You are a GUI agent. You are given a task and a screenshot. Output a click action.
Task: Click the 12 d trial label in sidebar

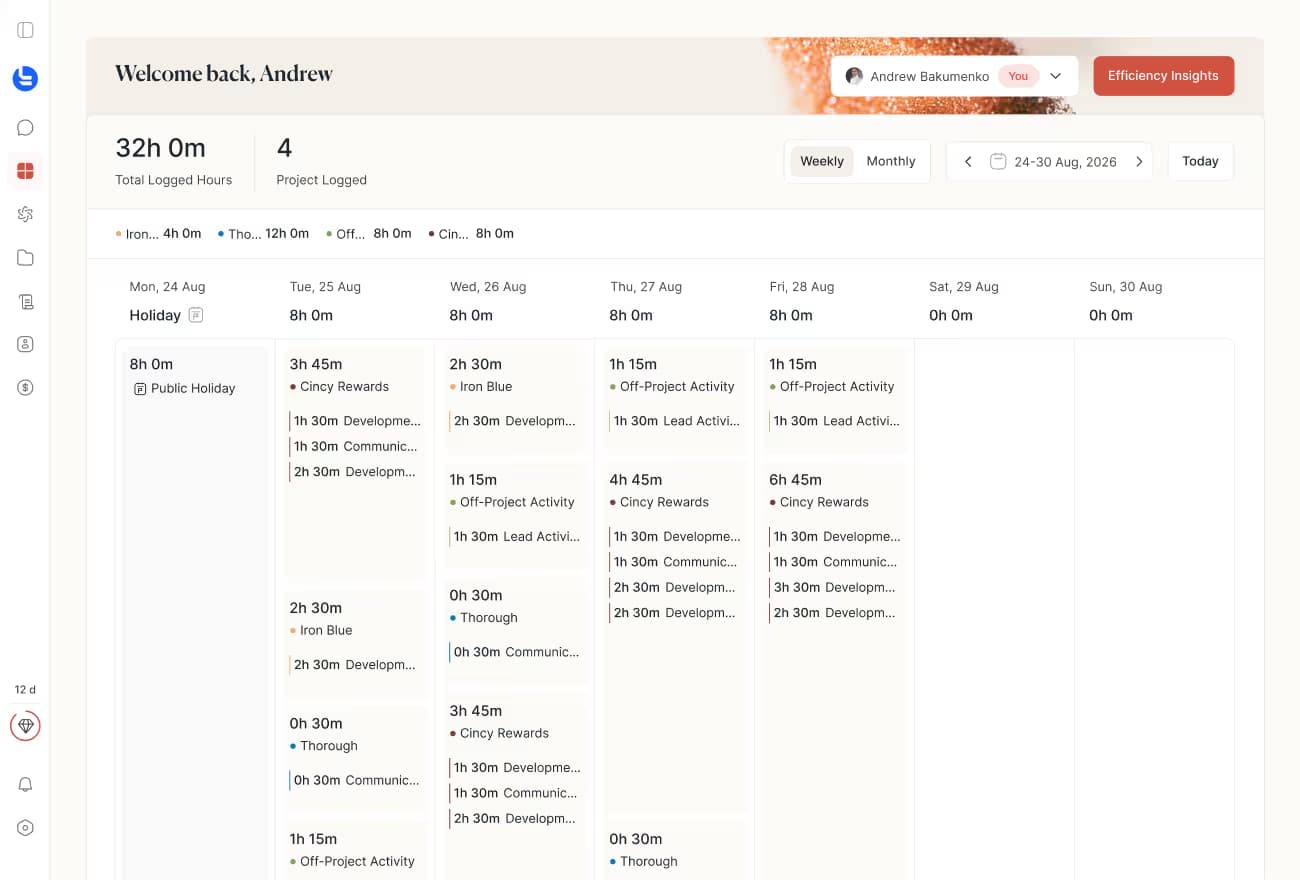pos(25,690)
